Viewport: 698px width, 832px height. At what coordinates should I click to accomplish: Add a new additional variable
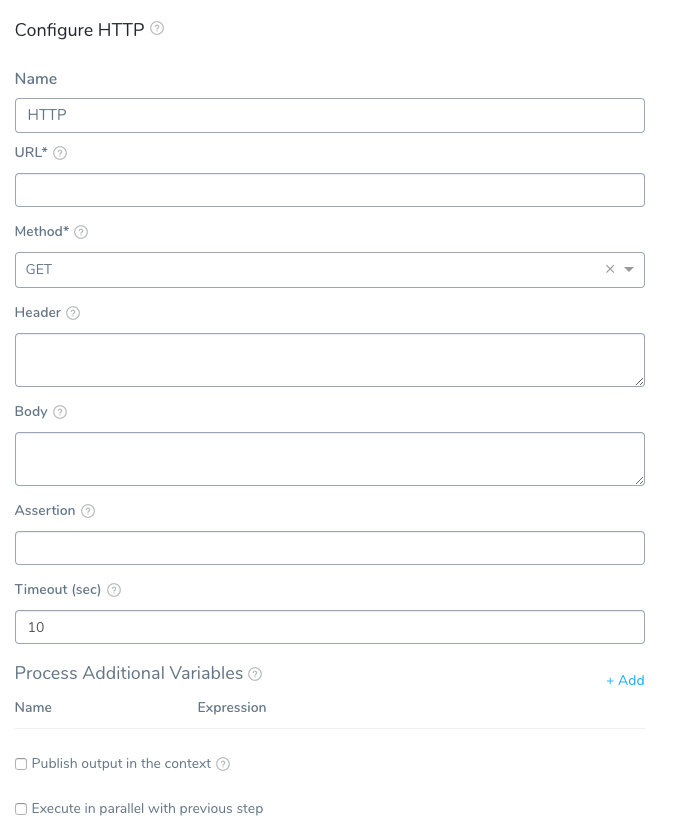click(x=625, y=681)
